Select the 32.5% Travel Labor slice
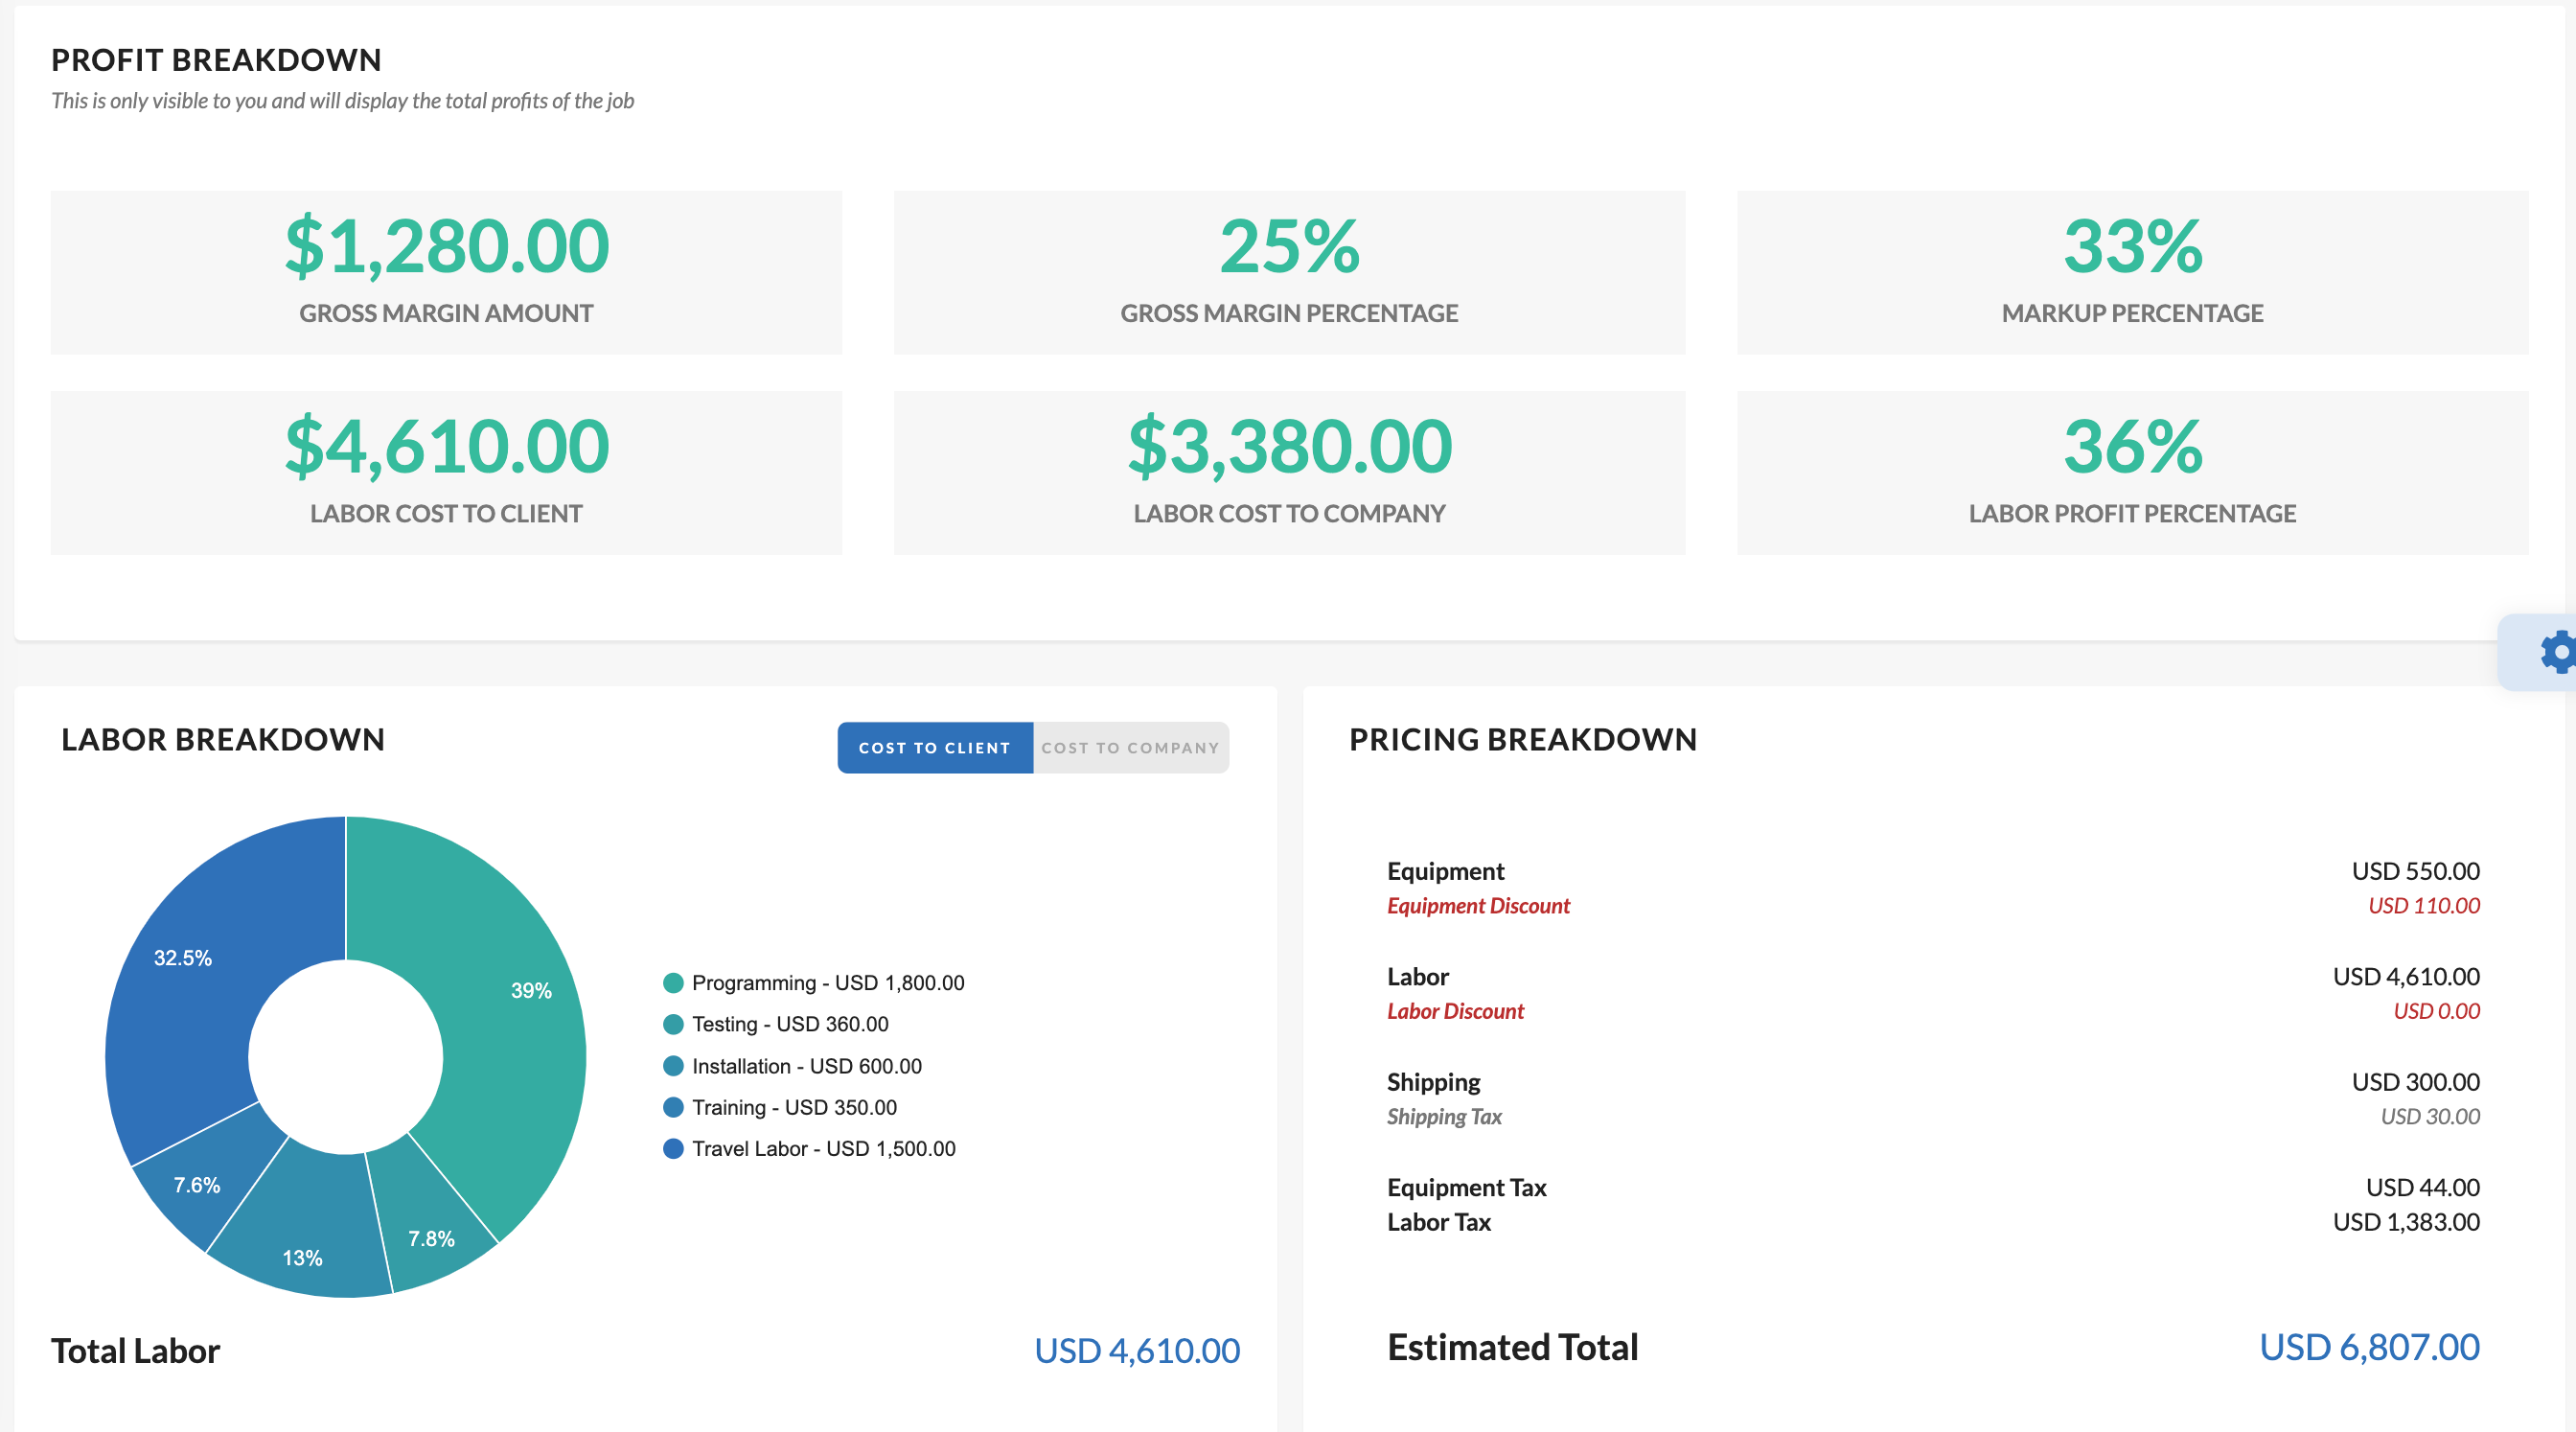Image resolution: width=2576 pixels, height=1432 pixels. (x=185, y=957)
